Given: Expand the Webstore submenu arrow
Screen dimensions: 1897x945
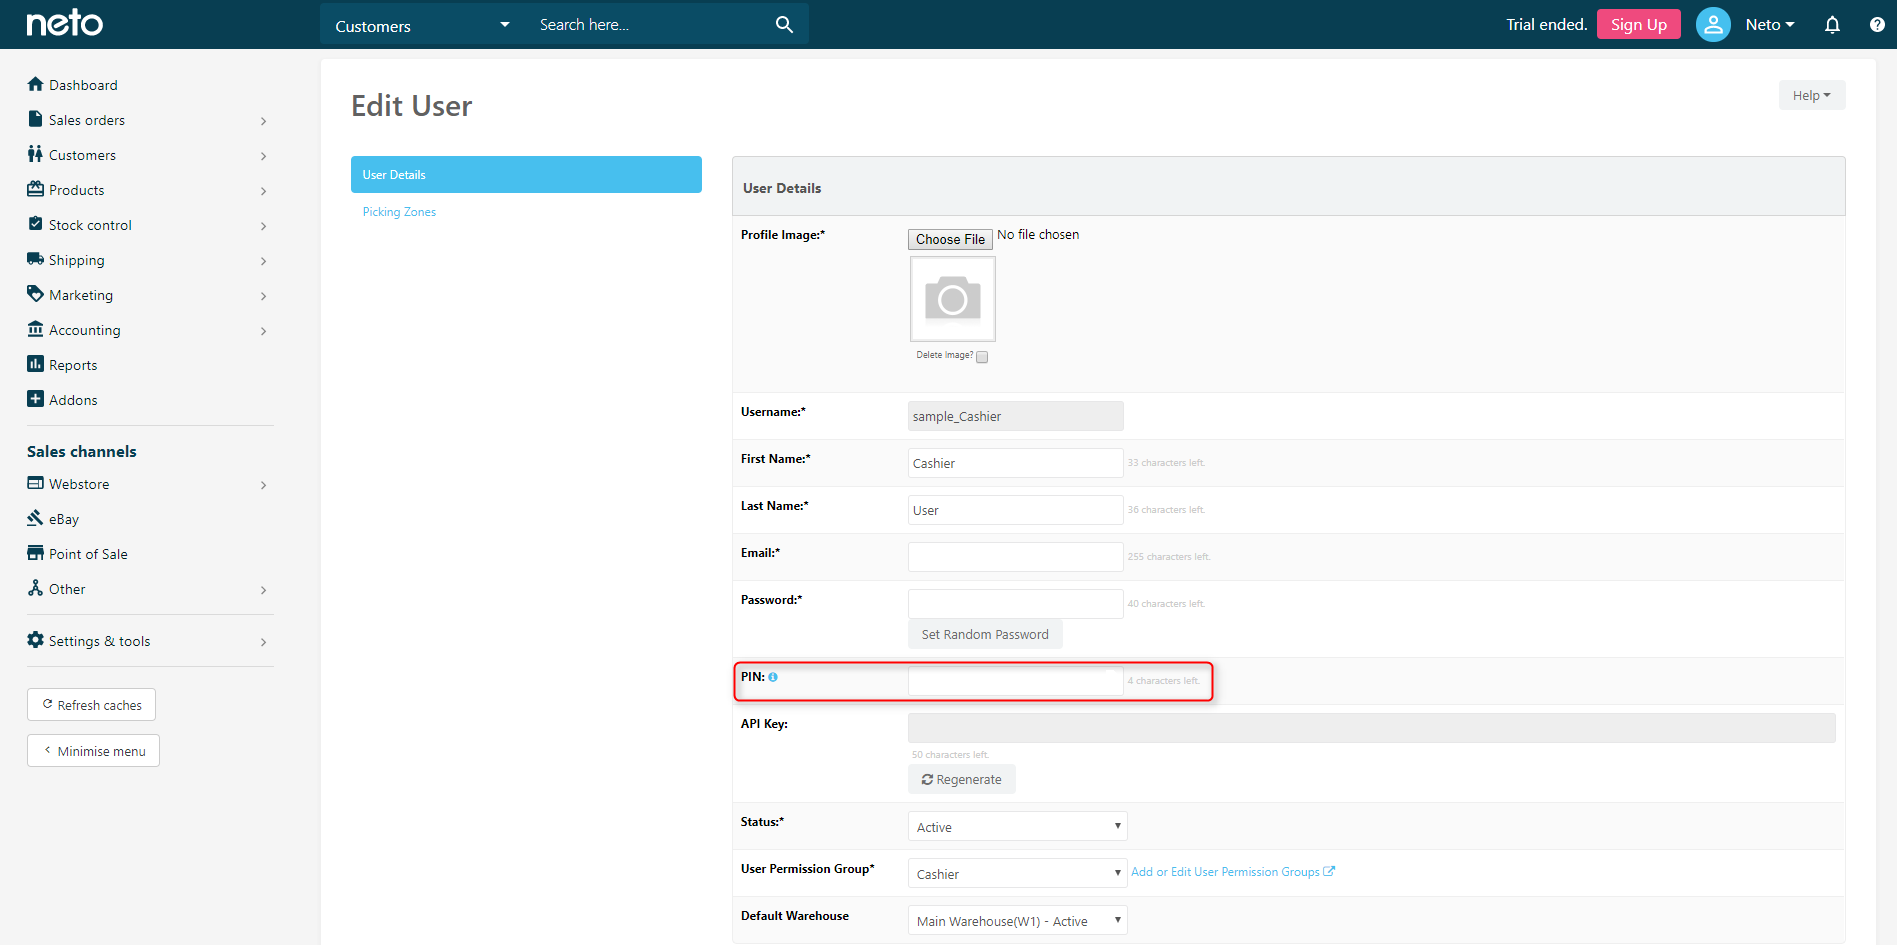Looking at the screenshot, I should point(264,485).
